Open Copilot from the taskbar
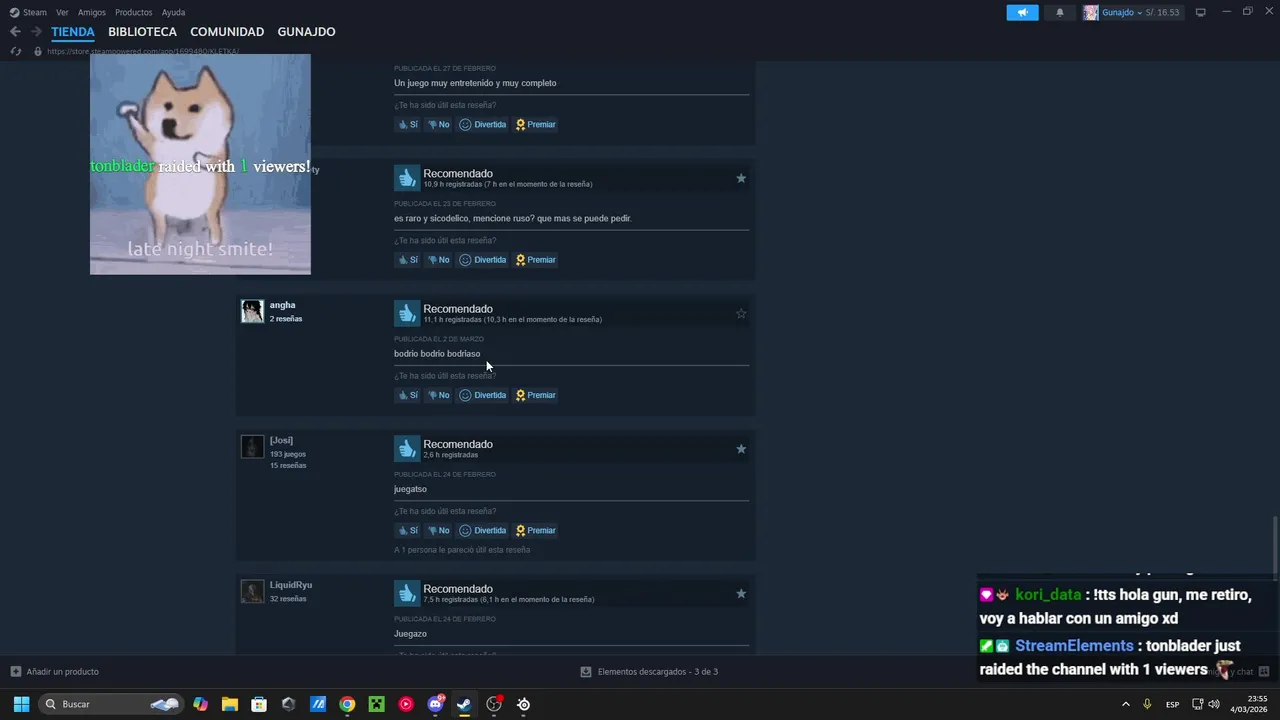Image resolution: width=1280 pixels, height=720 pixels. pos(200,704)
